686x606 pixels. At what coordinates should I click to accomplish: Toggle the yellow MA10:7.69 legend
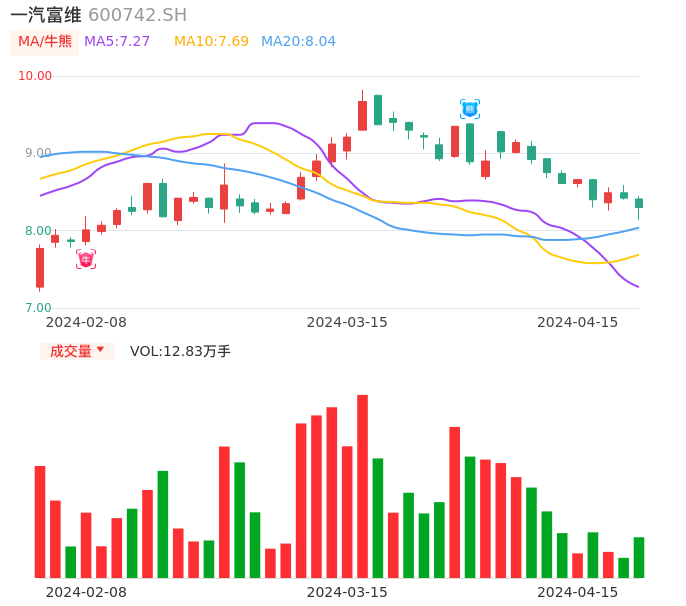211,42
